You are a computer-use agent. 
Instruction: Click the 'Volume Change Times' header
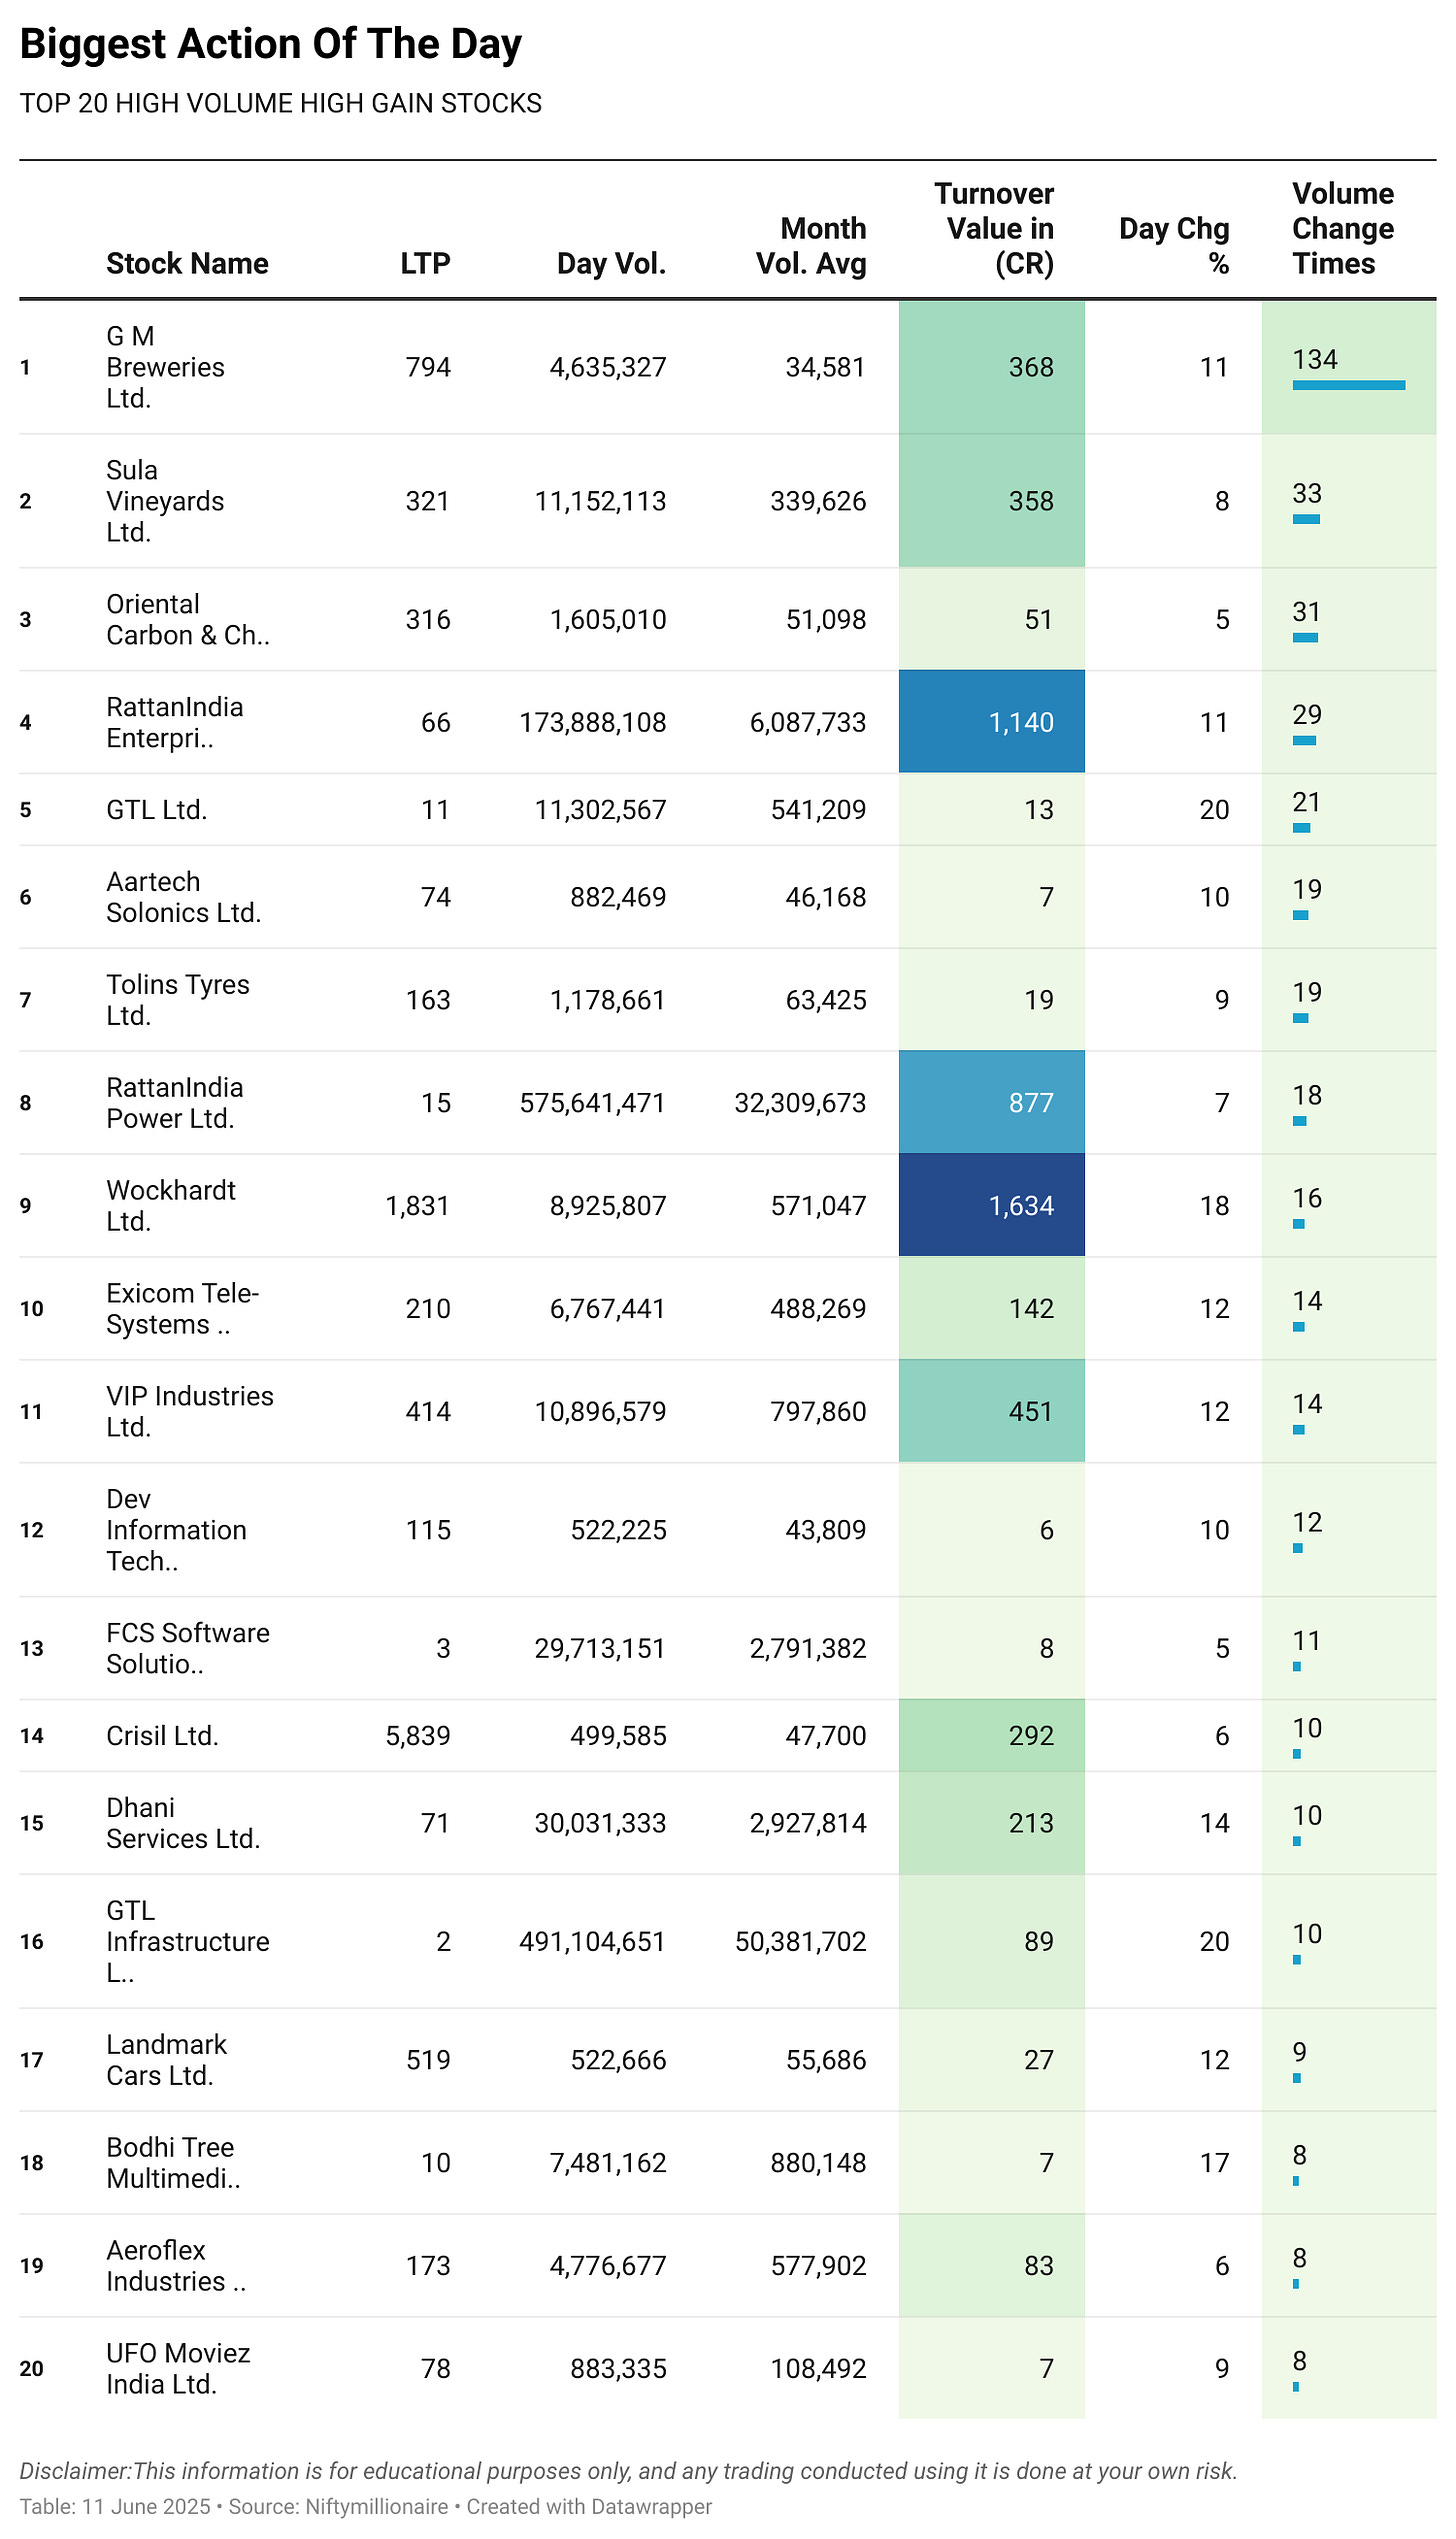[1342, 229]
